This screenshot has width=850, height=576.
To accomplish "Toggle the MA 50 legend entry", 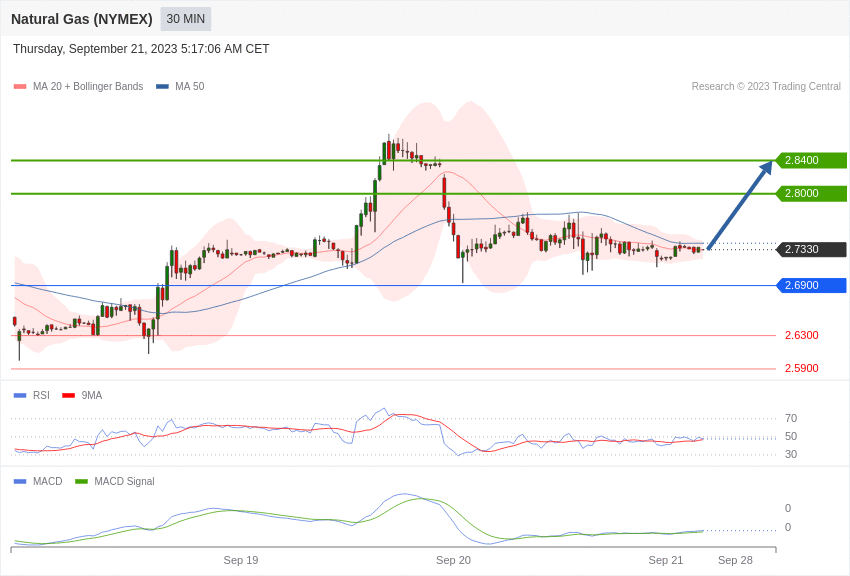I will tap(180, 86).
